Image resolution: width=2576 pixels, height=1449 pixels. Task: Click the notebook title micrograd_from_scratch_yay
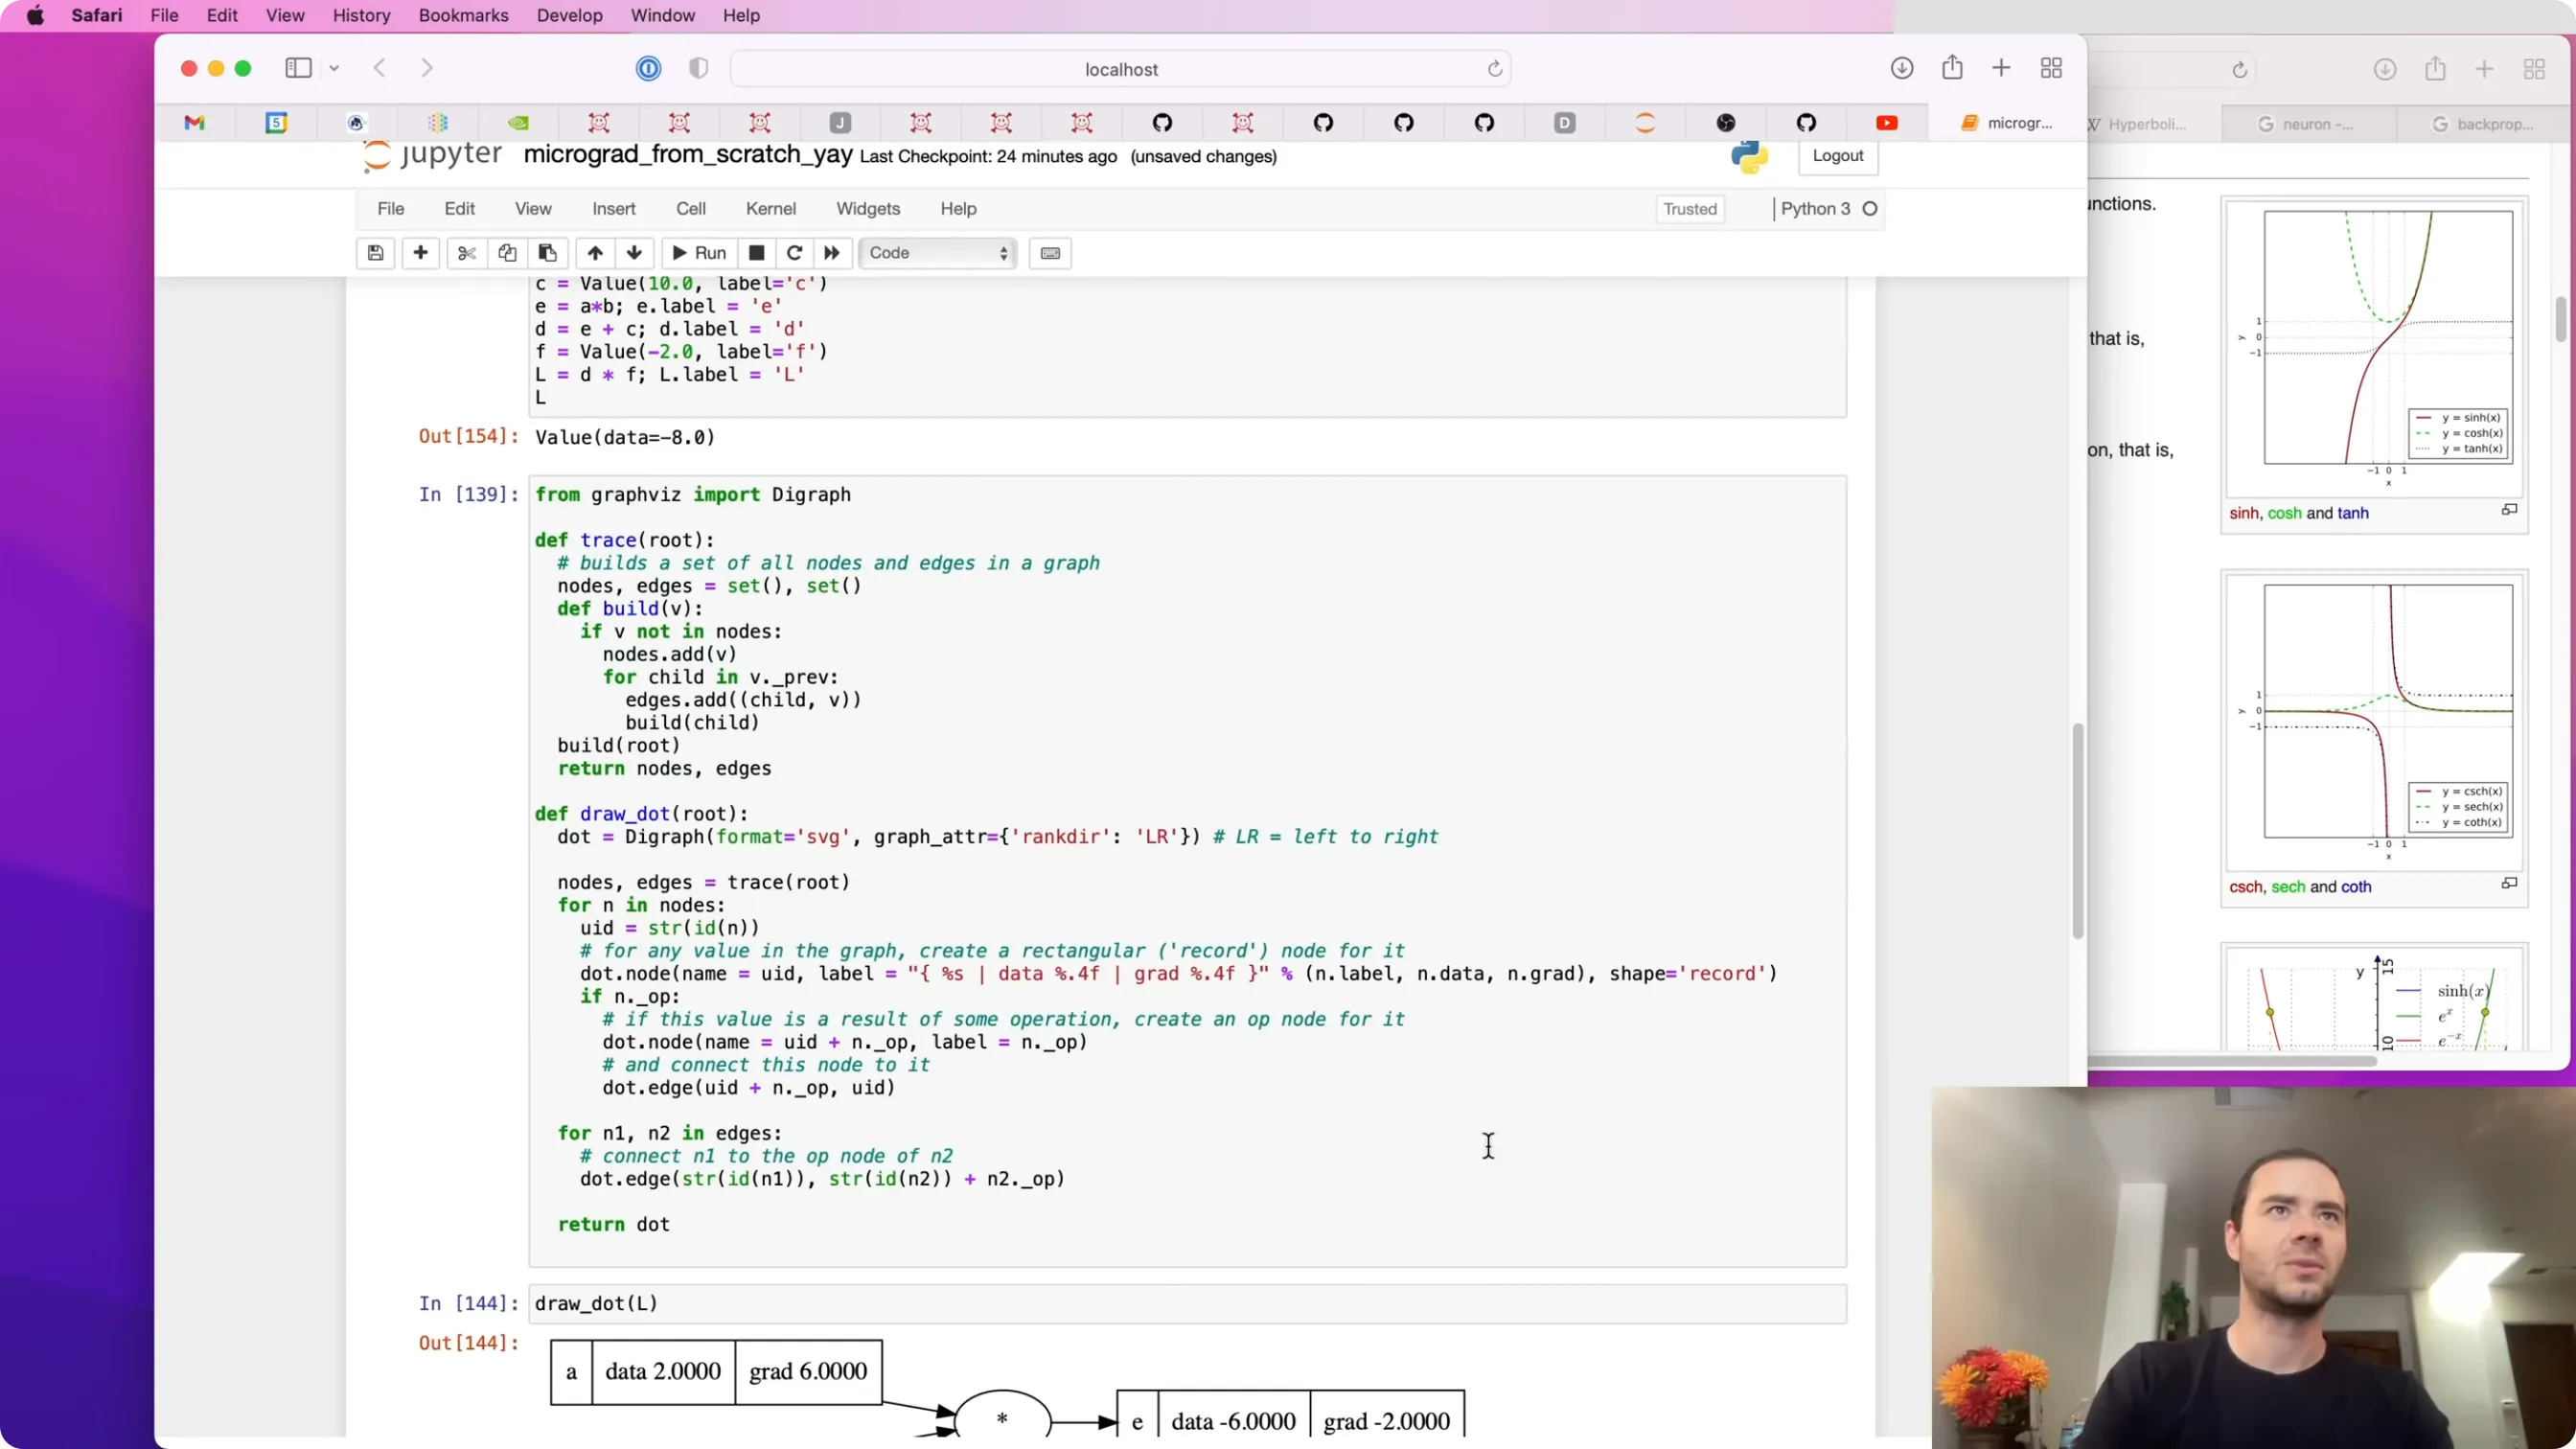(x=688, y=155)
